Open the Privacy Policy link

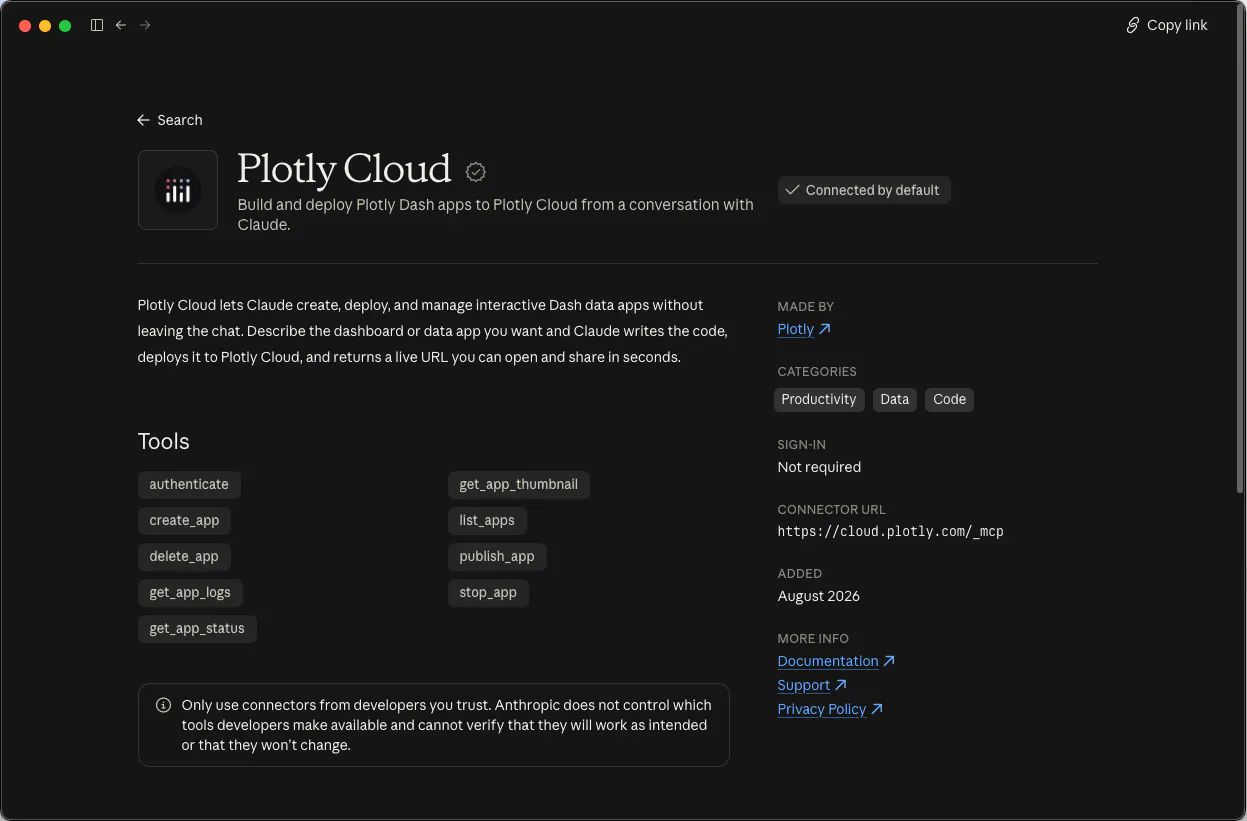[x=830, y=709]
